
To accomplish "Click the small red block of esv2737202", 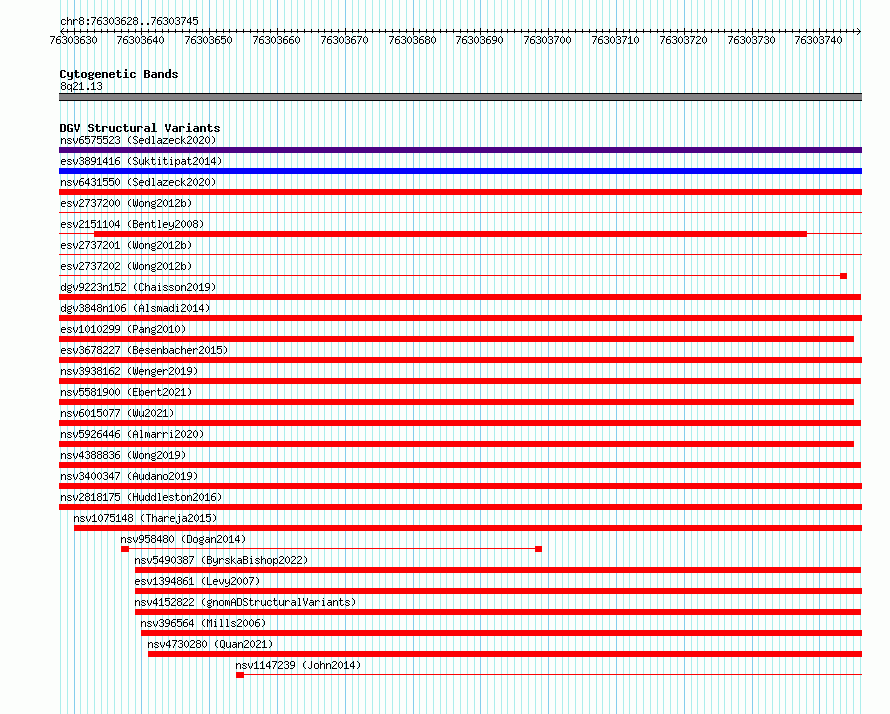I will [x=843, y=276].
